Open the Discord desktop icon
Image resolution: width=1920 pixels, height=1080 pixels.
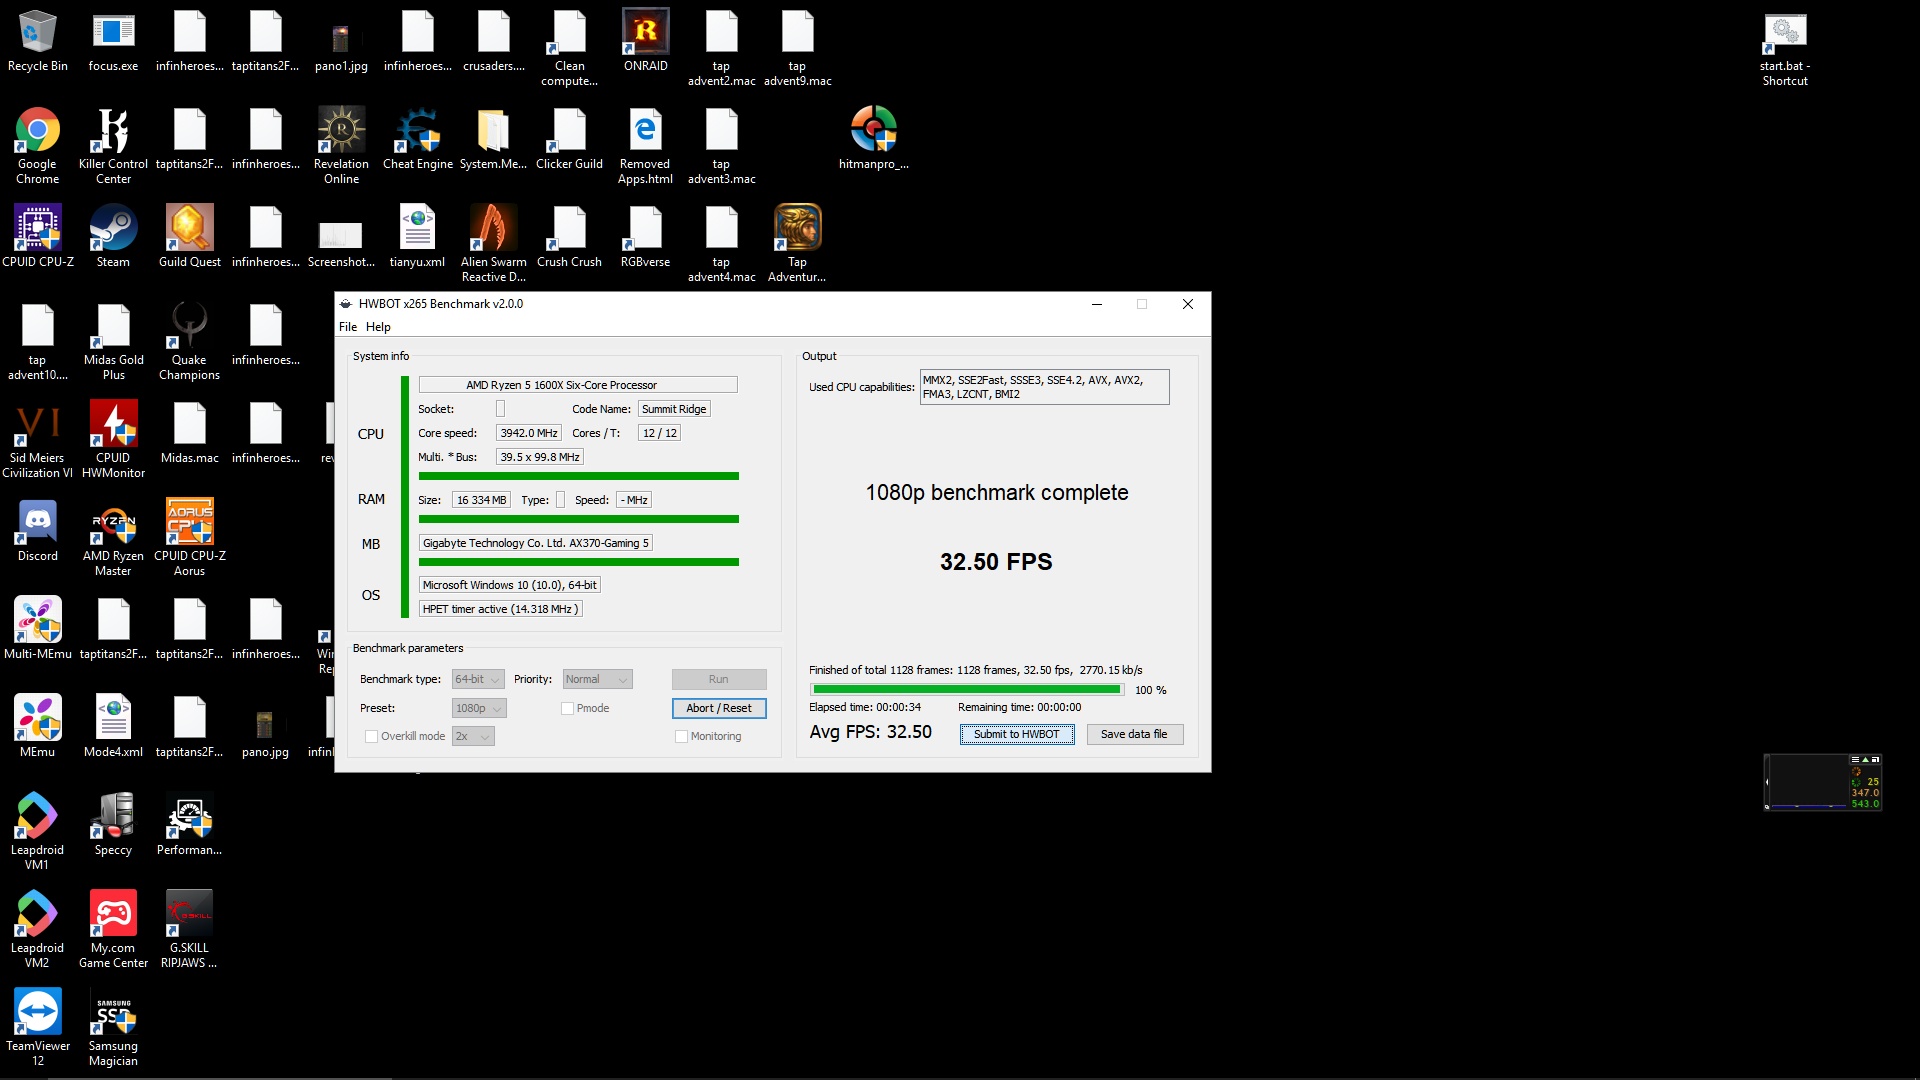[x=38, y=530]
